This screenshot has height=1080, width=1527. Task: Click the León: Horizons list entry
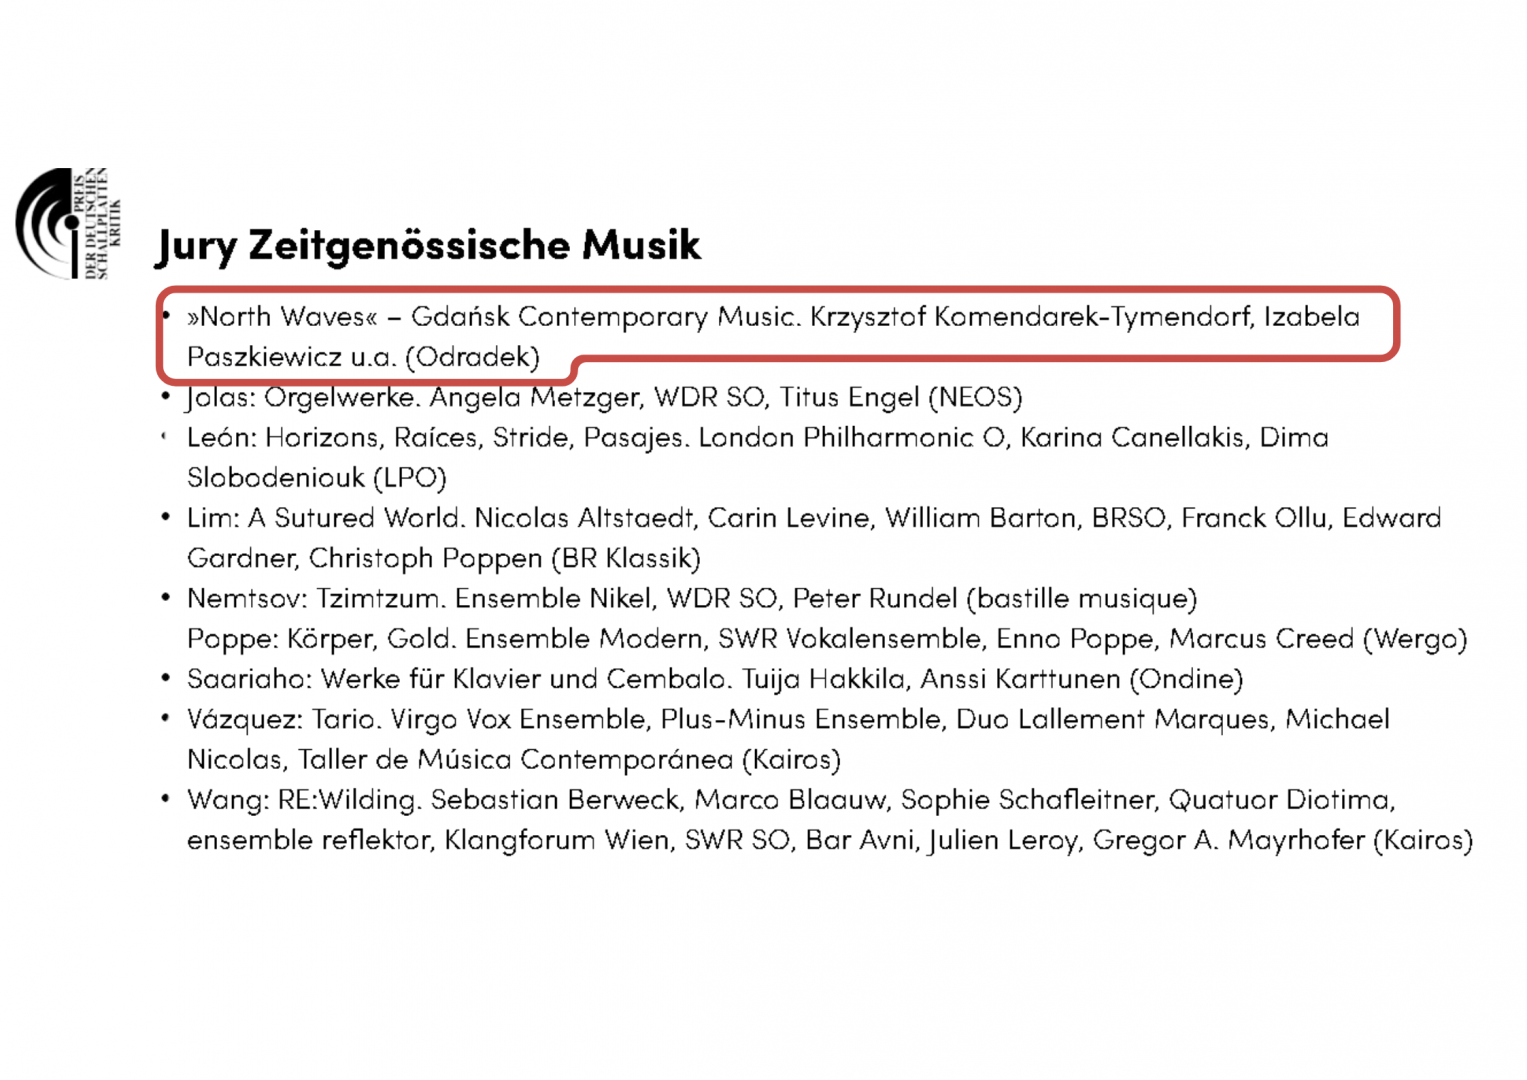(756, 438)
